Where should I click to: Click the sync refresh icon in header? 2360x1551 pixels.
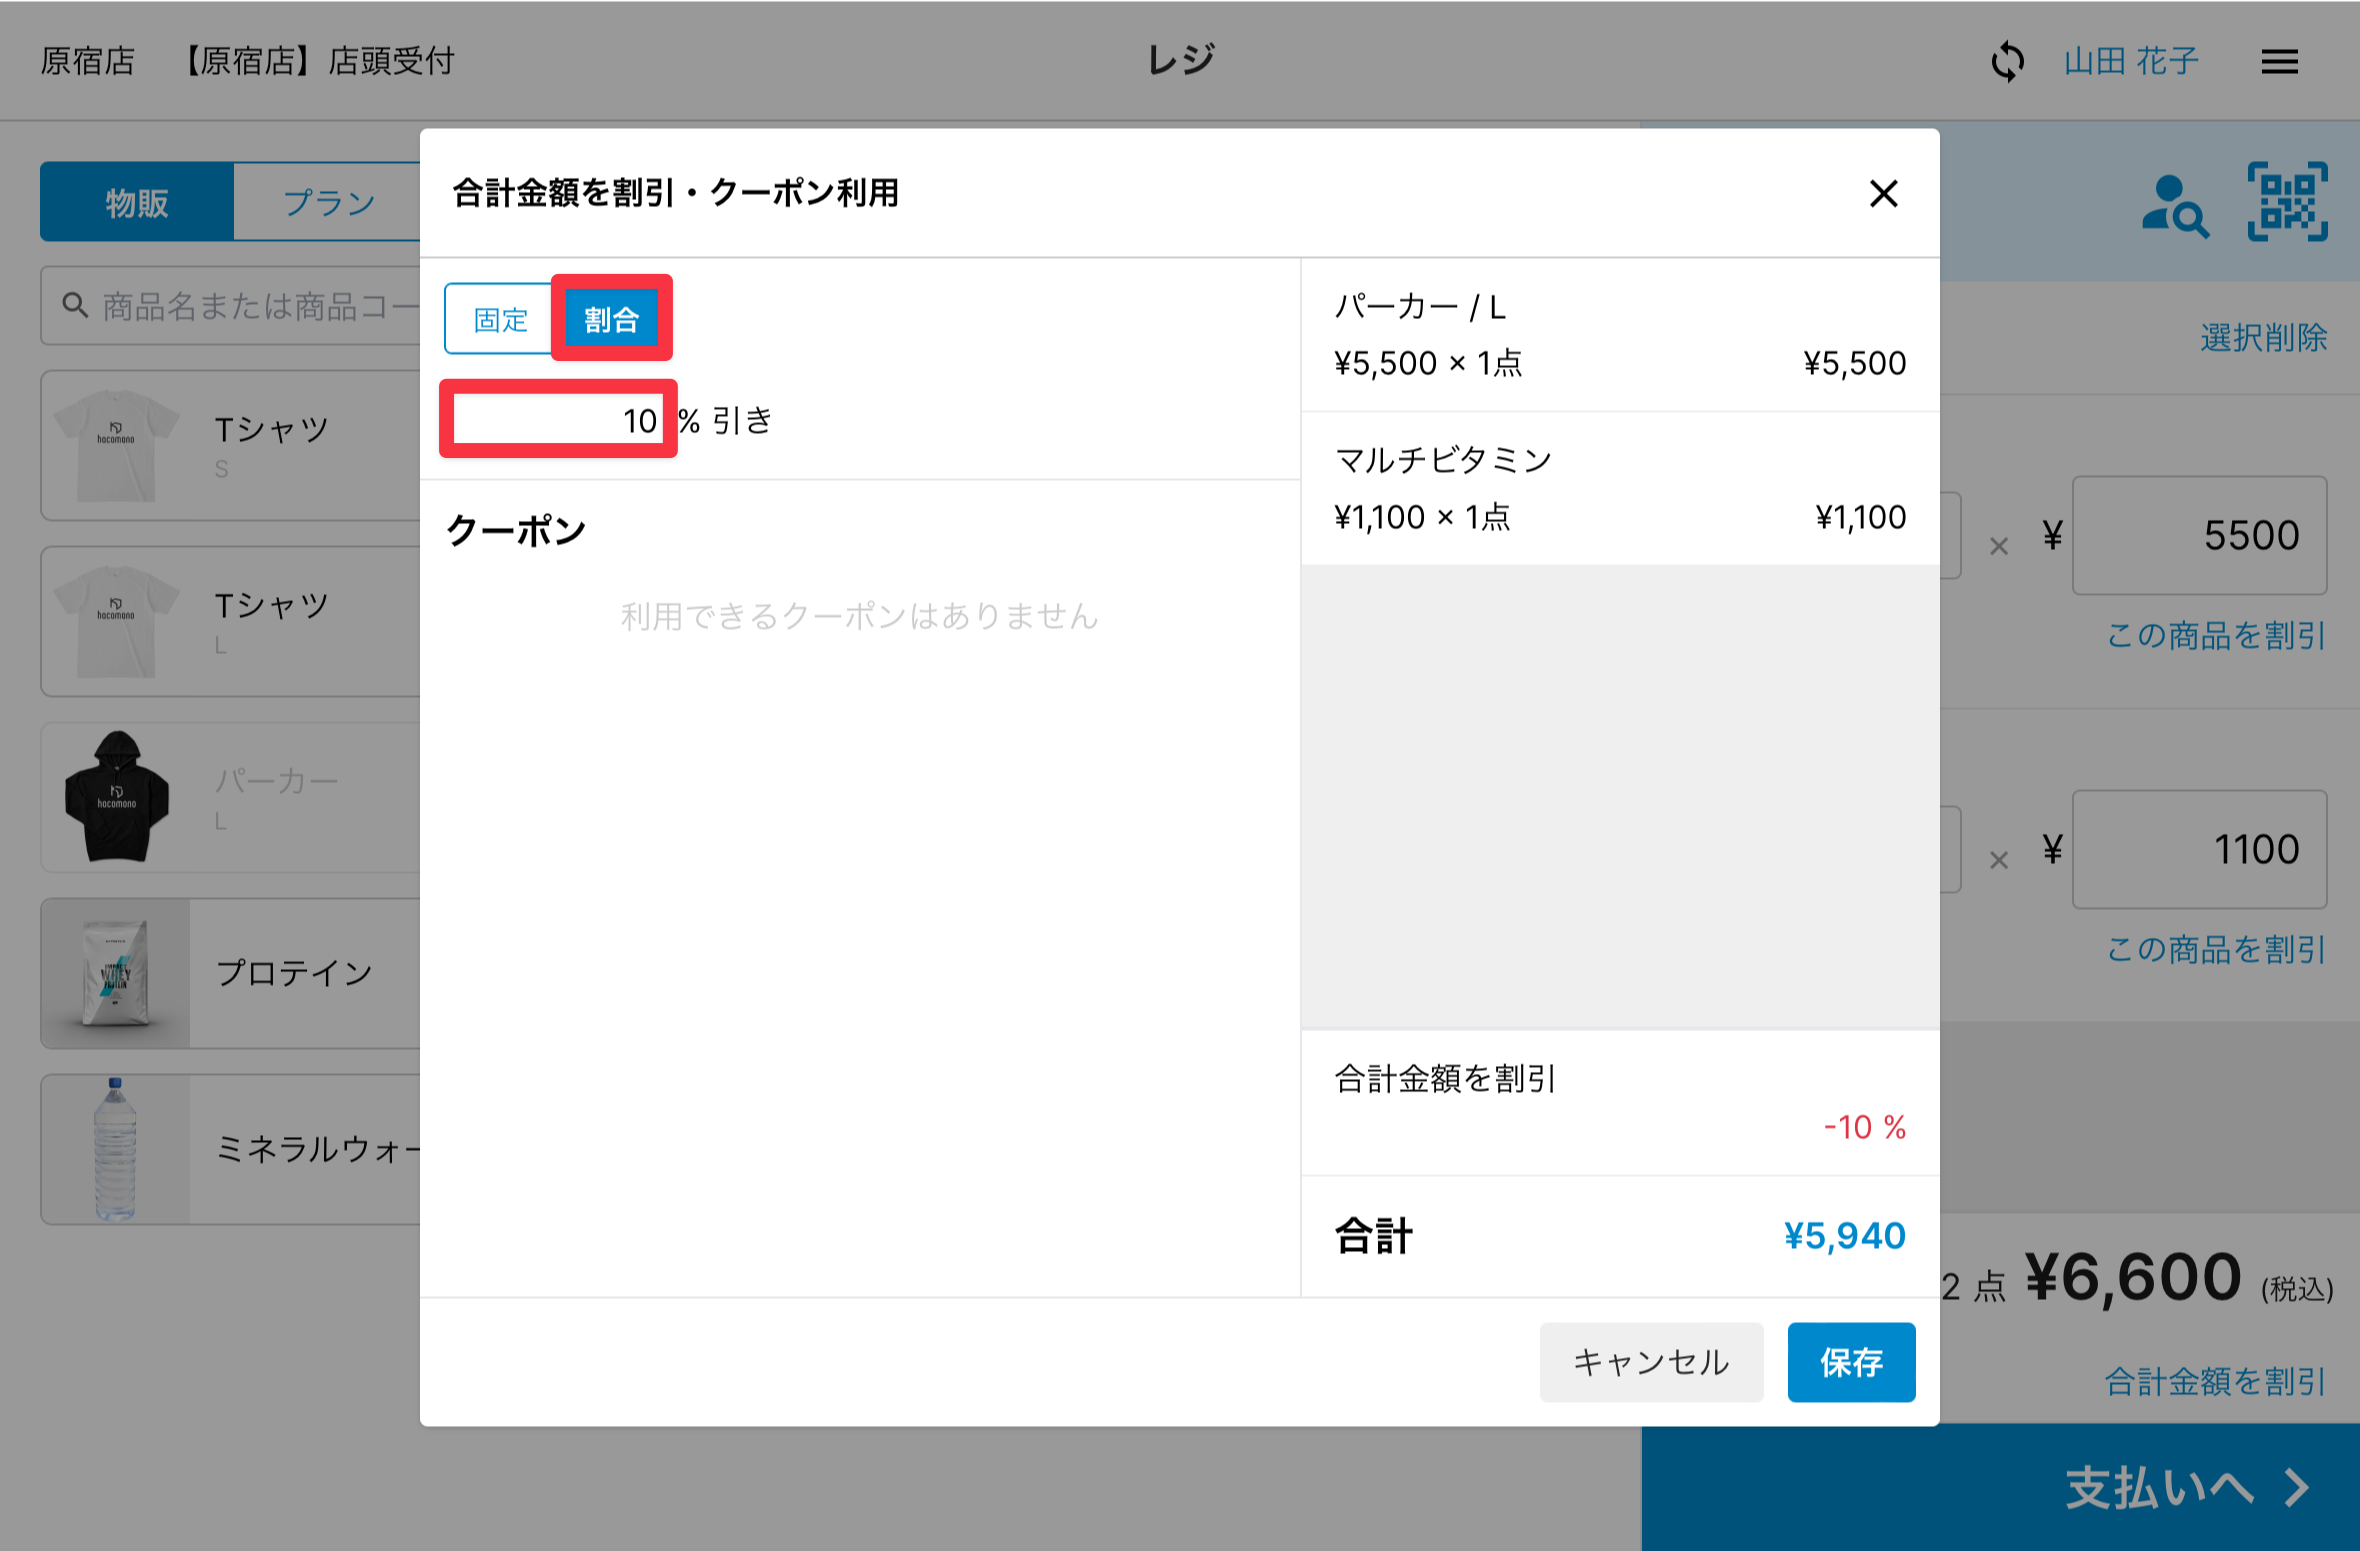click(x=2006, y=62)
